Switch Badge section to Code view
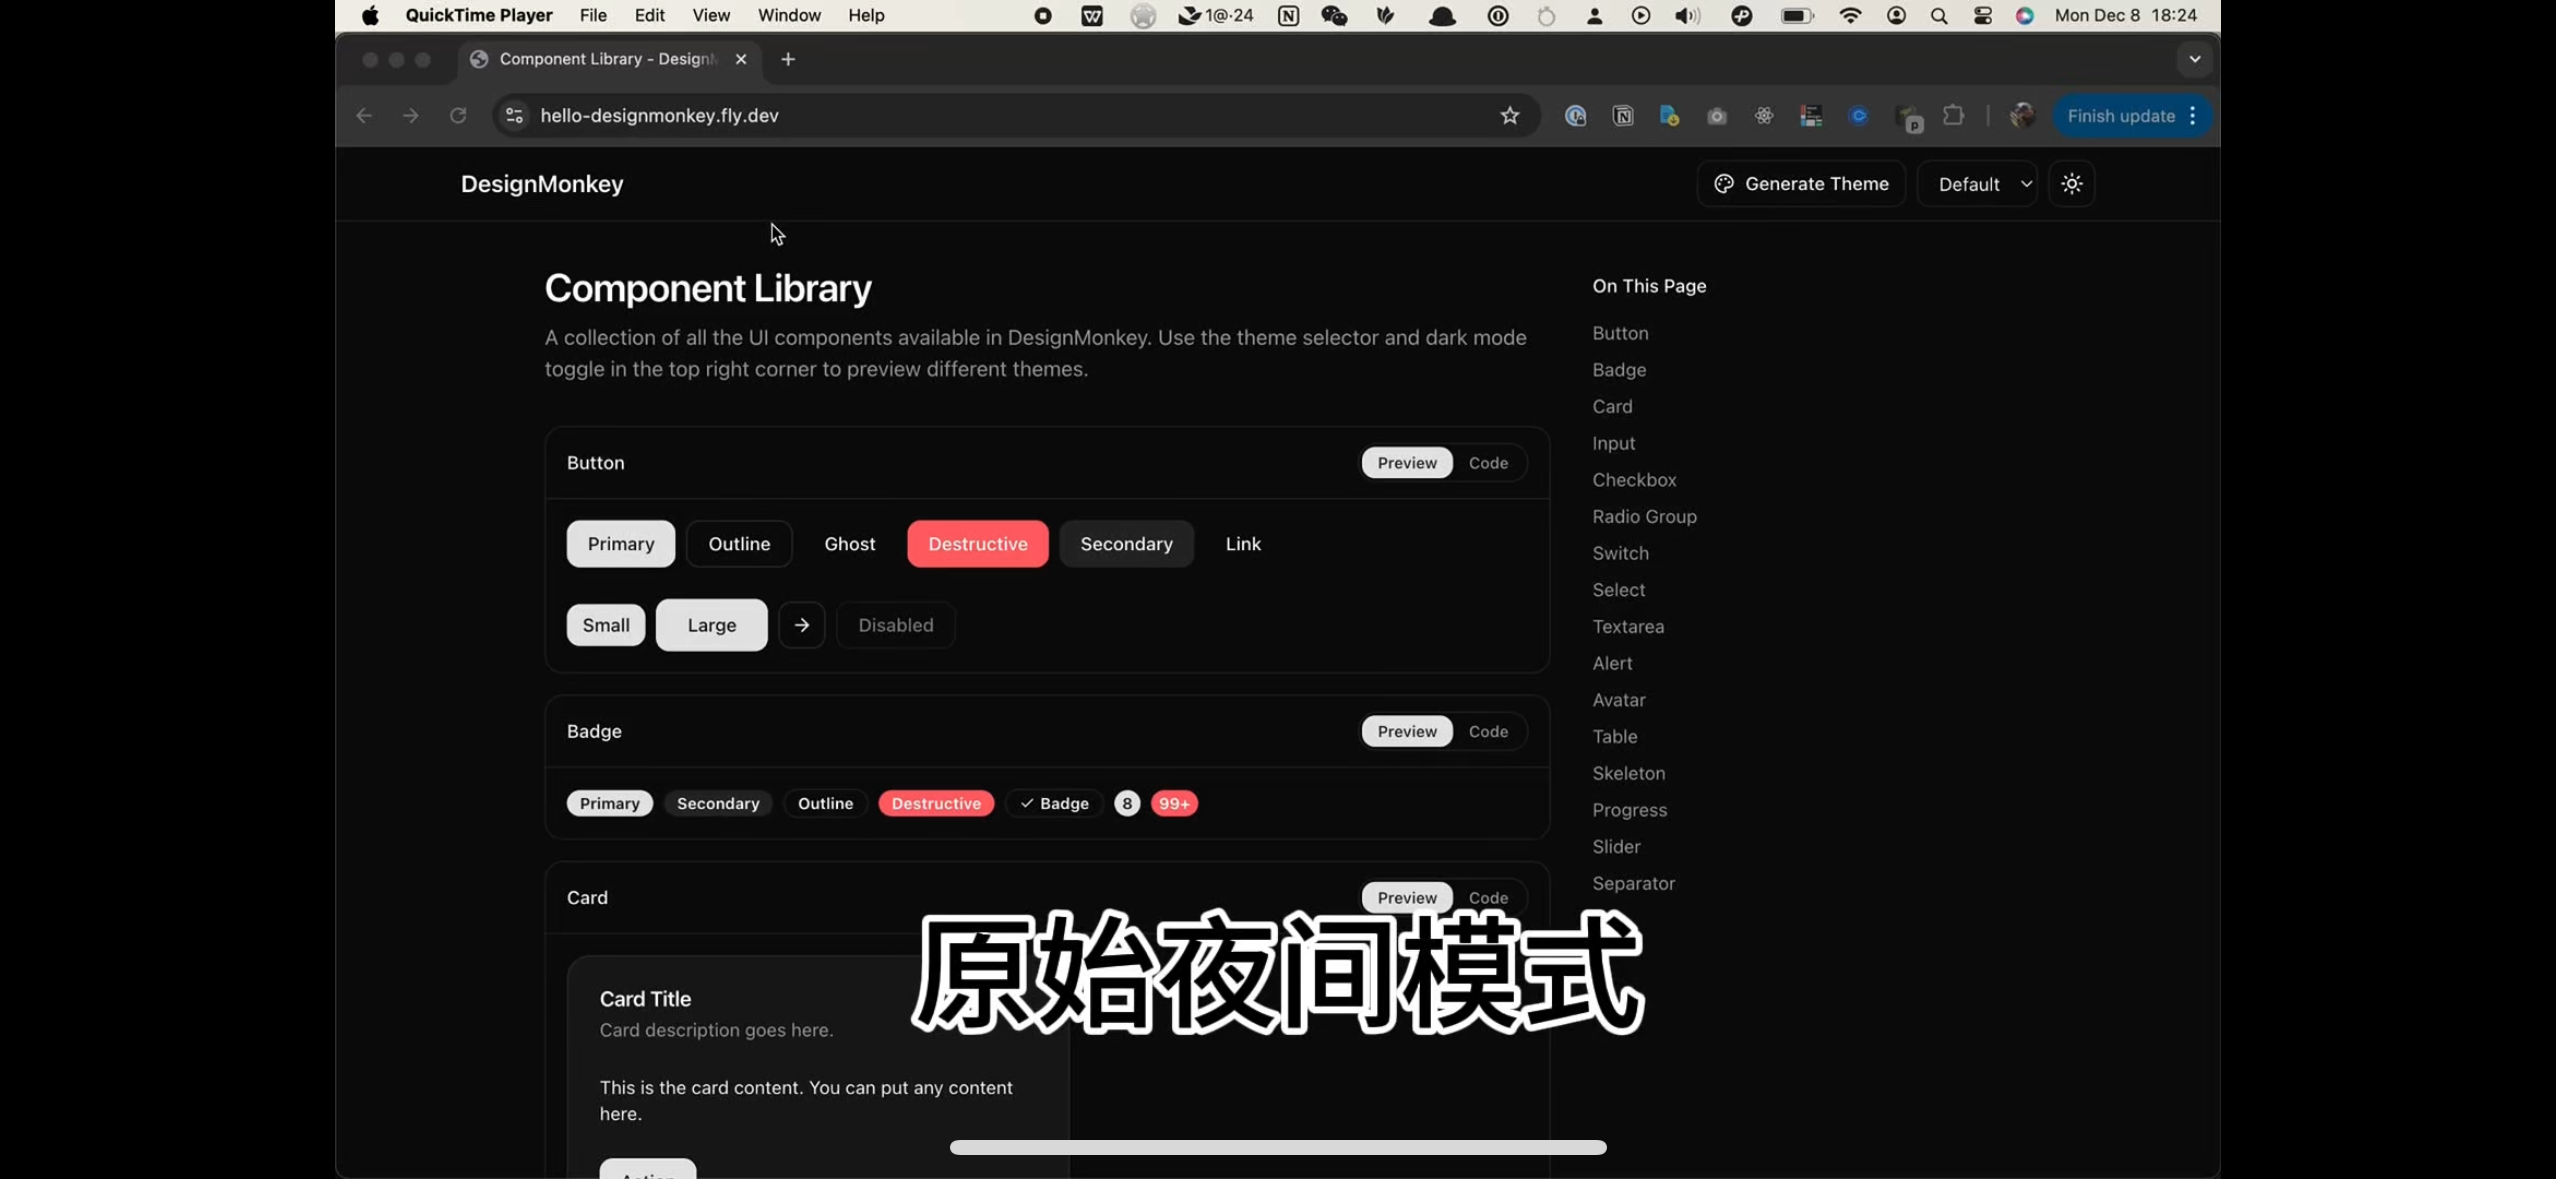Viewport: 2556px width, 1179px height. pyautogui.click(x=1488, y=731)
